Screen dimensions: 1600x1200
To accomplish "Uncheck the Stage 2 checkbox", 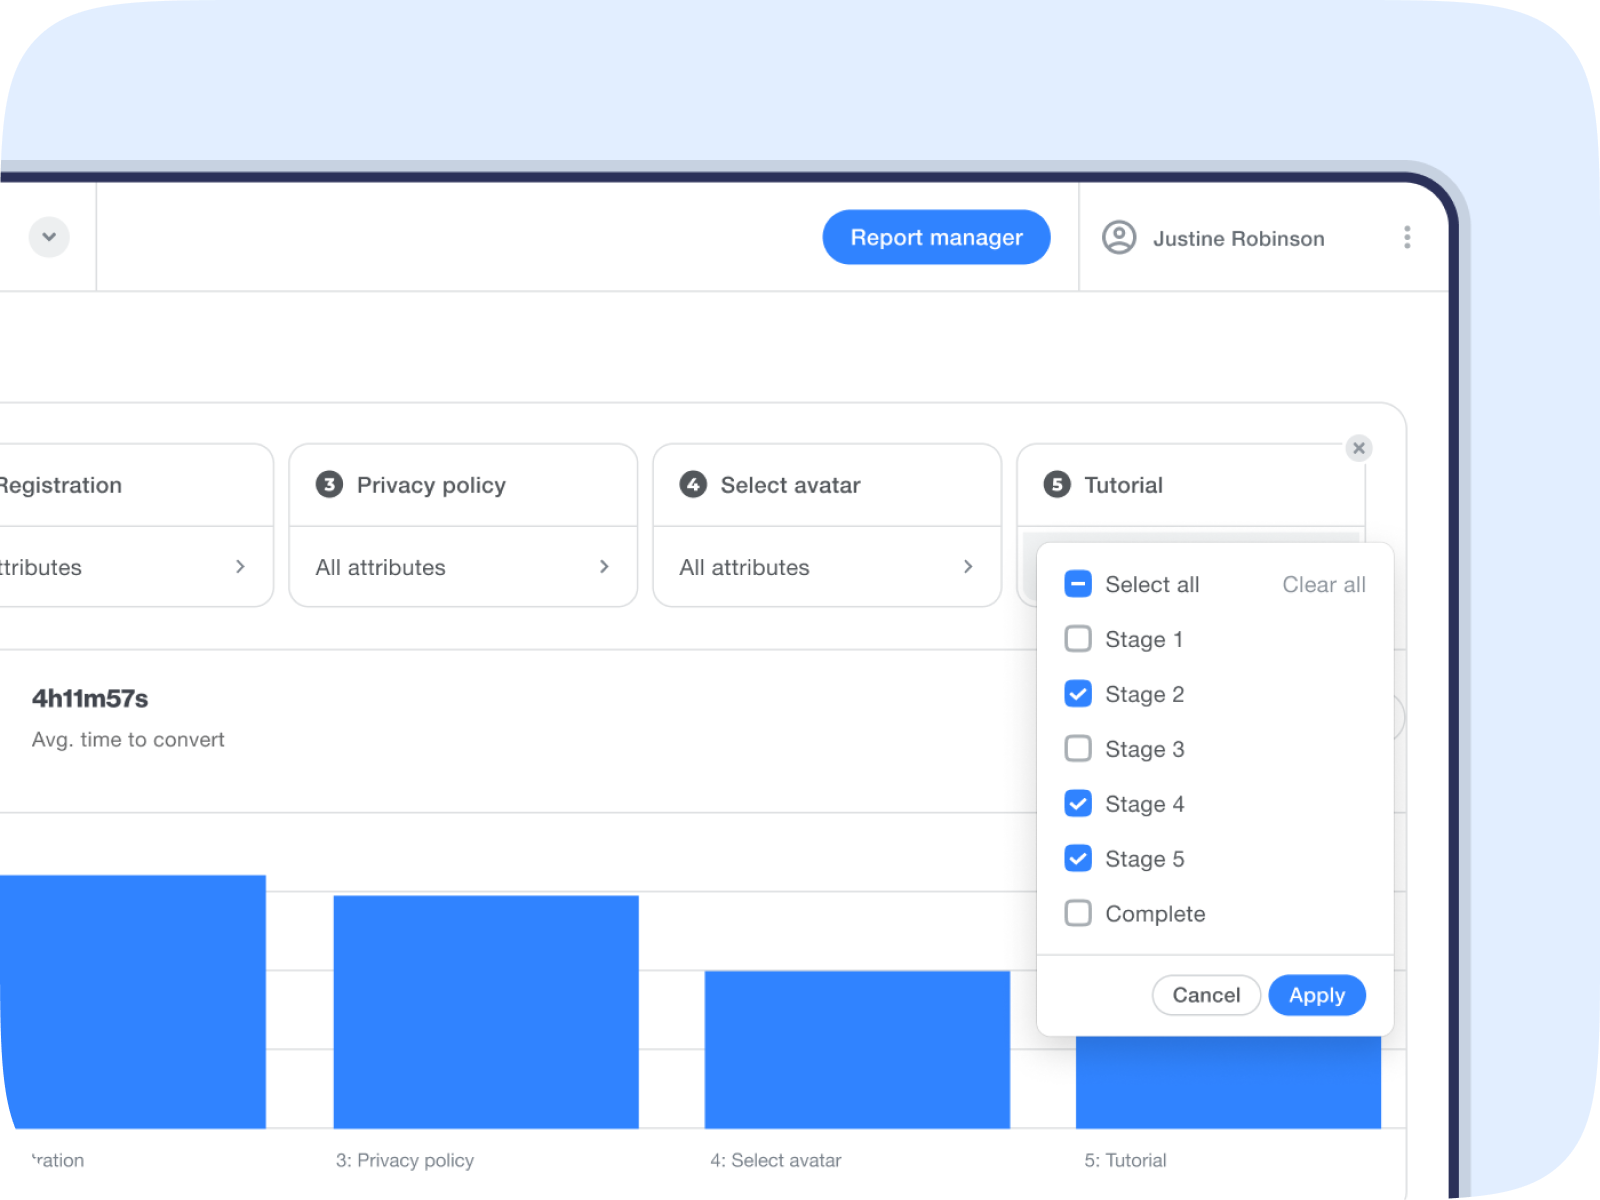I will 1078,694.
